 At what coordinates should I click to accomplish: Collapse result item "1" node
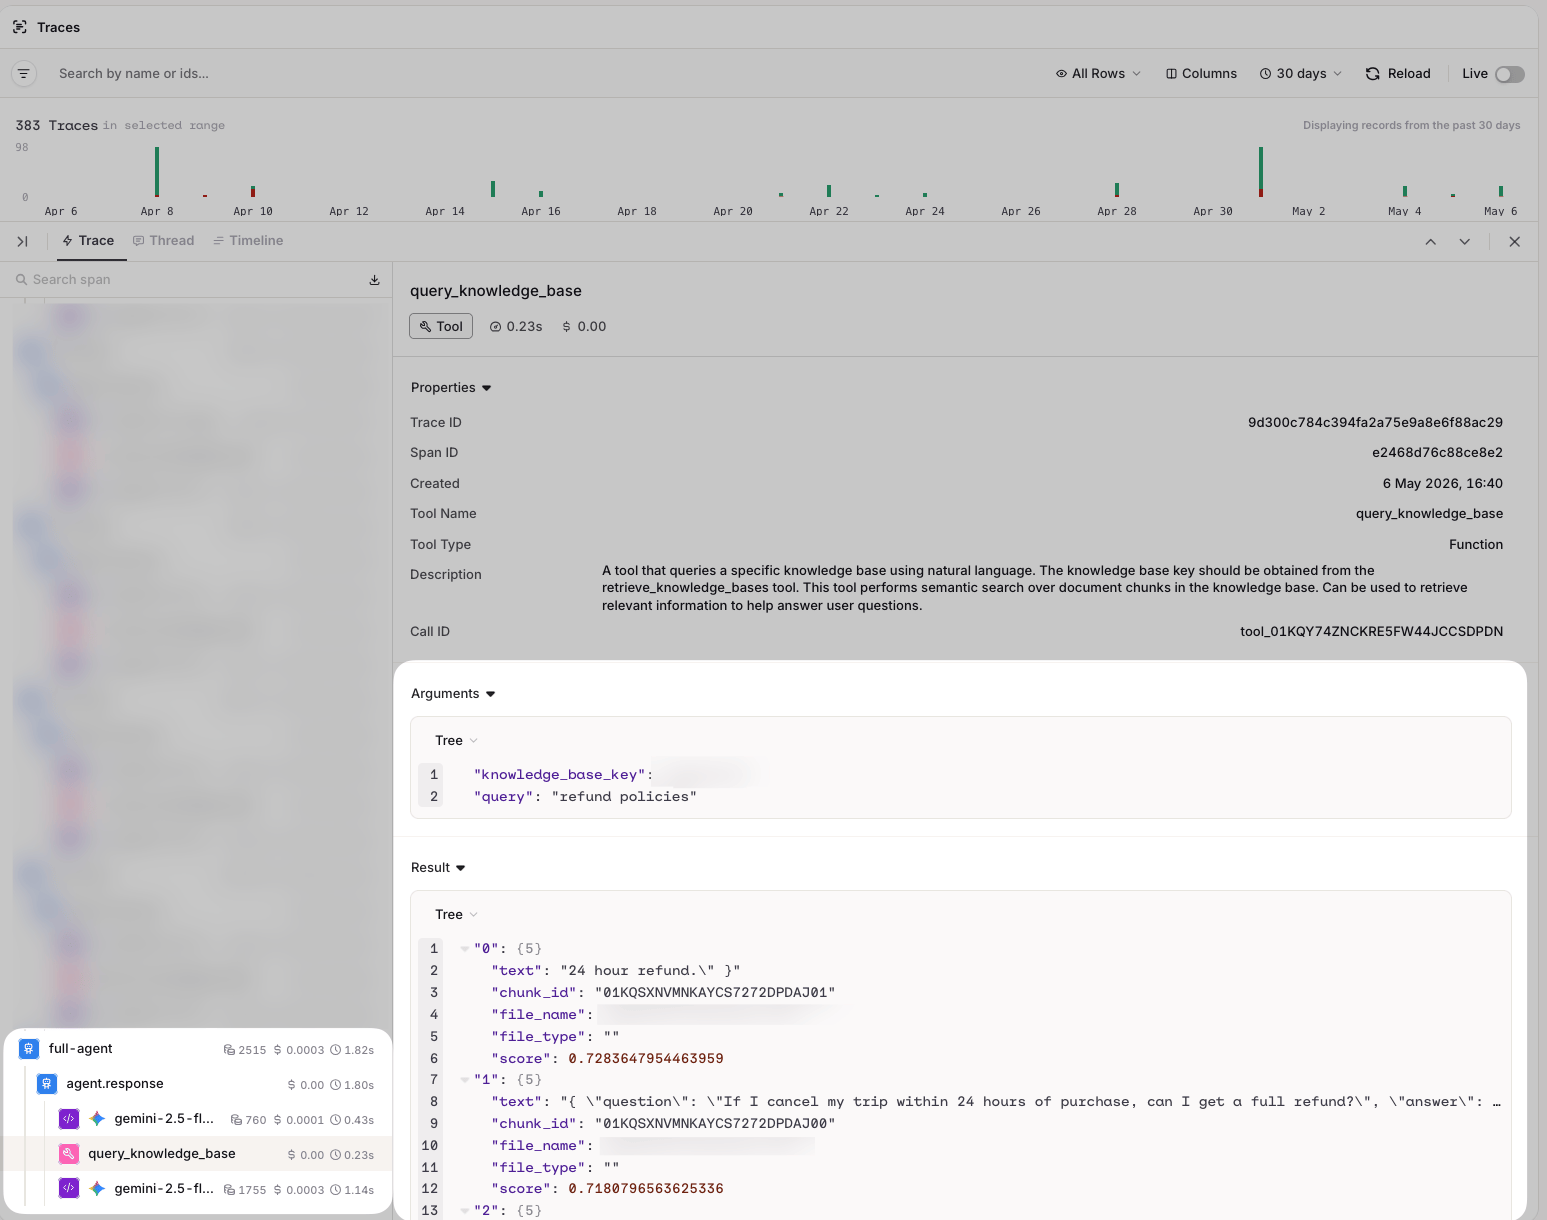[x=465, y=1080]
